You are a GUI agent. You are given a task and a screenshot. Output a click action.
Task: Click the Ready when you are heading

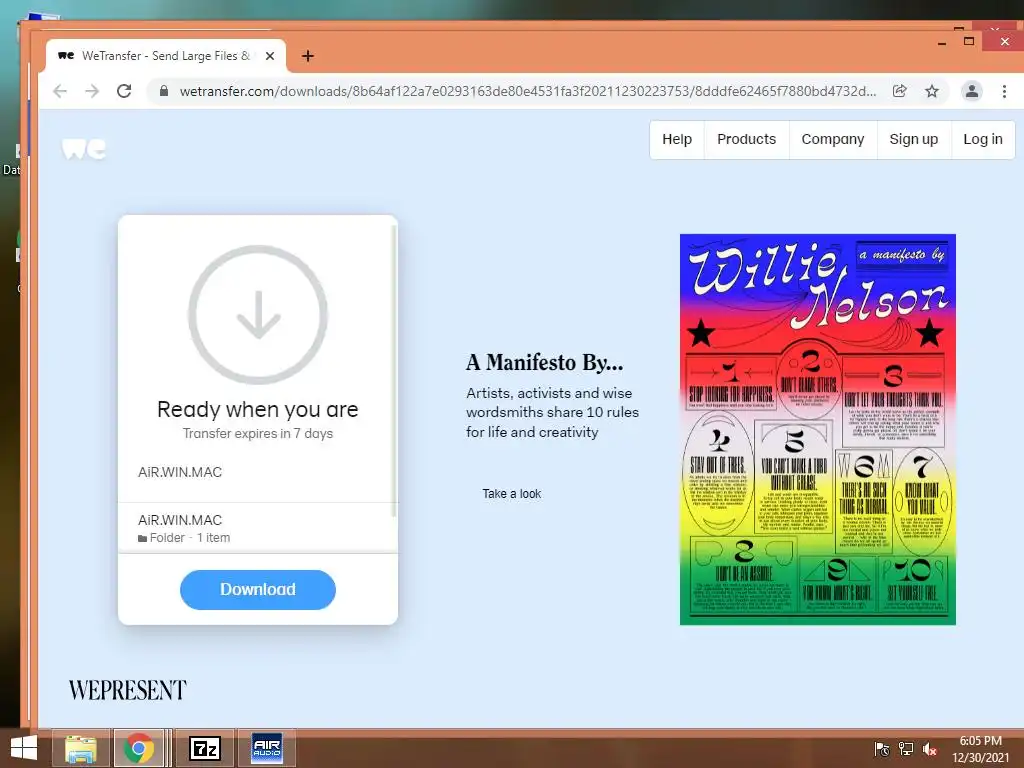pyautogui.click(x=258, y=409)
